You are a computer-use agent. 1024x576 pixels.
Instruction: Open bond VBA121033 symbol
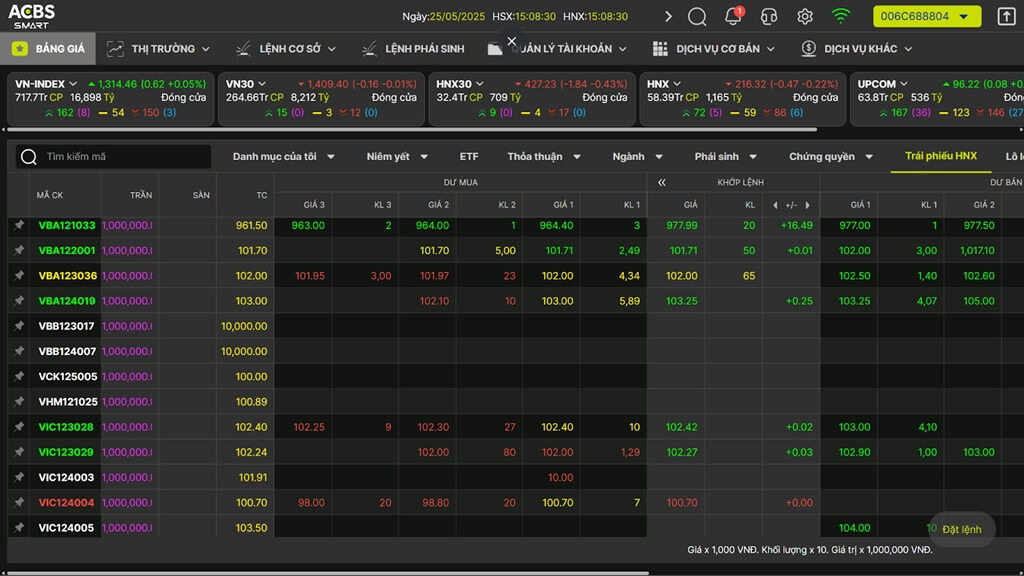coord(67,225)
